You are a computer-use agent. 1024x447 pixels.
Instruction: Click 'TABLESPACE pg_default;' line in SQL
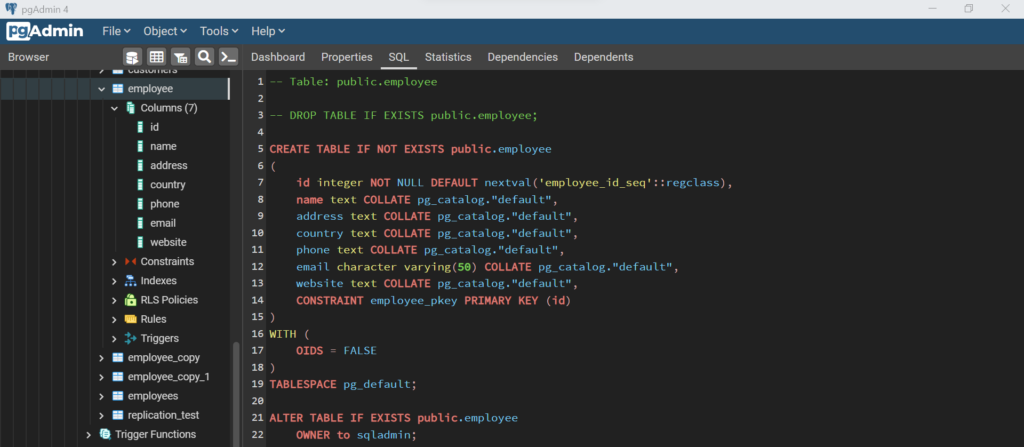coord(342,384)
